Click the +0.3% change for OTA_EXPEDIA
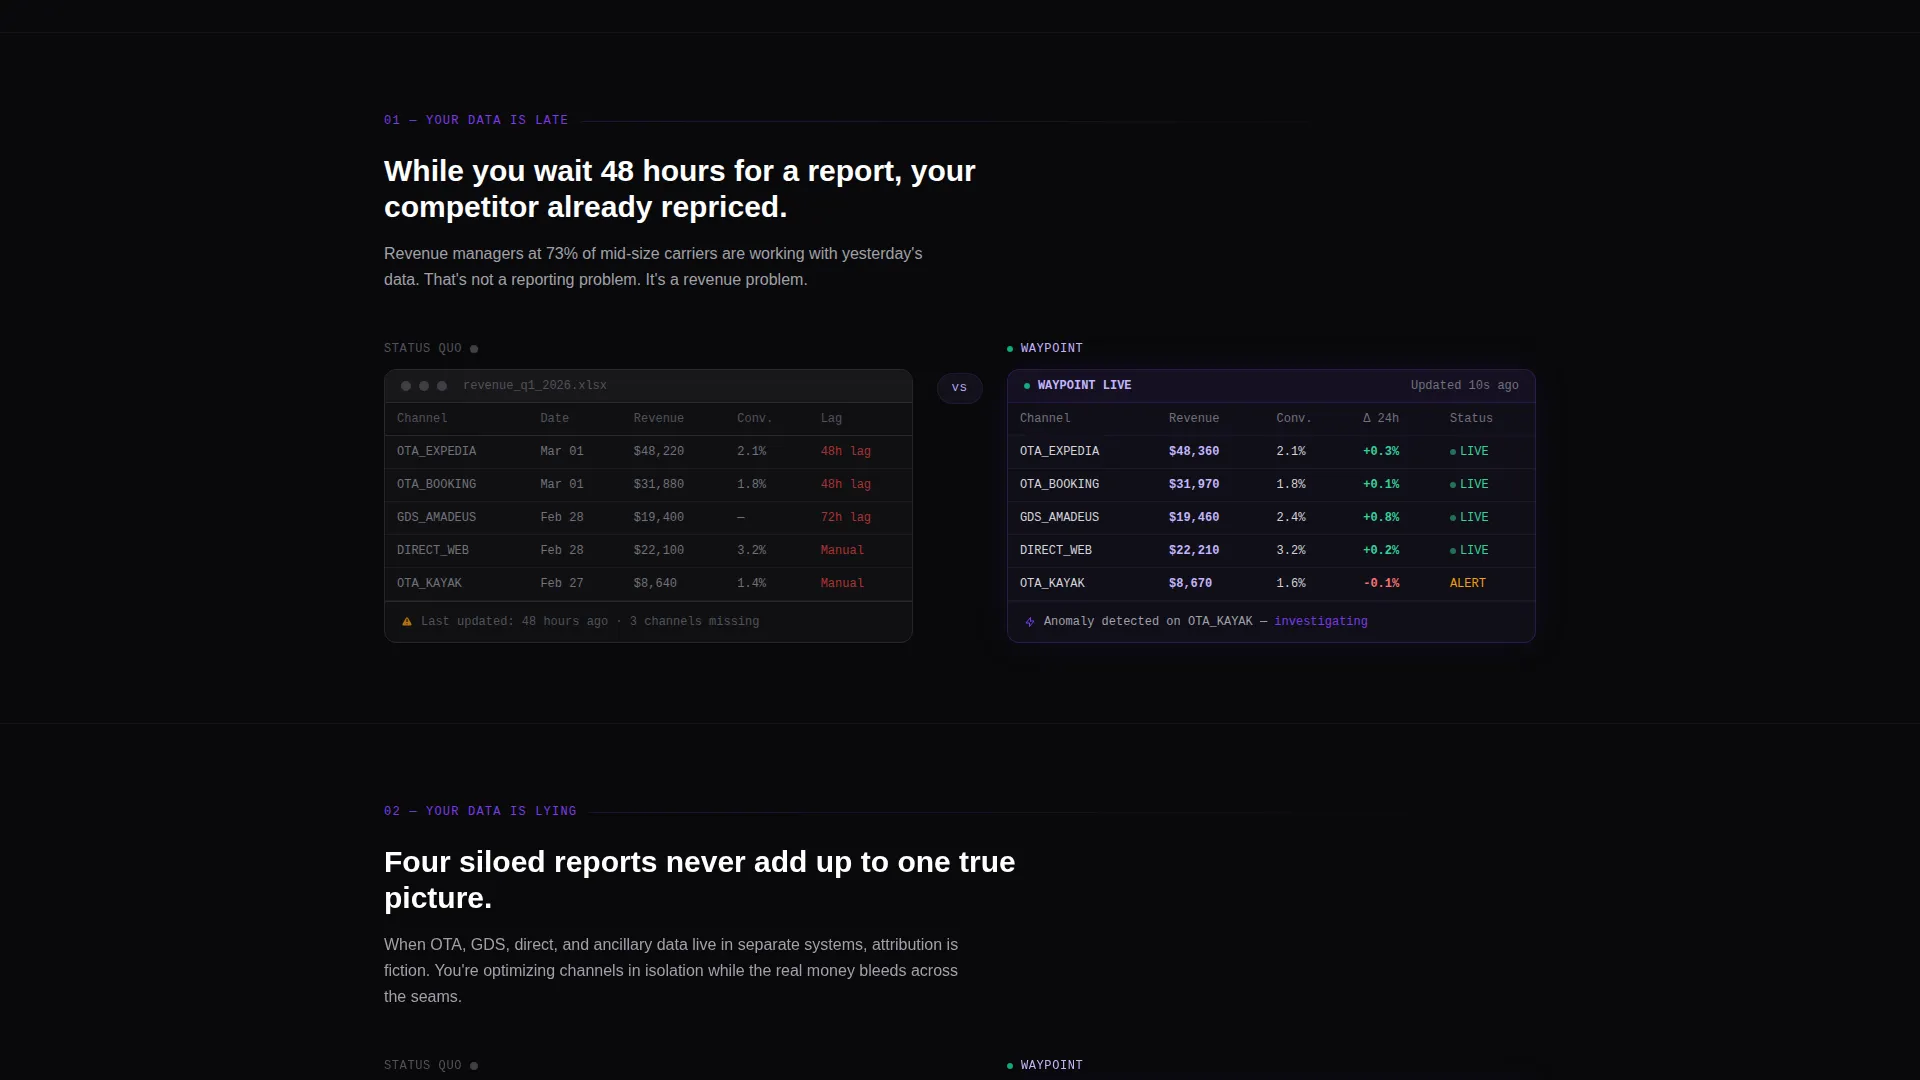 1381,452
